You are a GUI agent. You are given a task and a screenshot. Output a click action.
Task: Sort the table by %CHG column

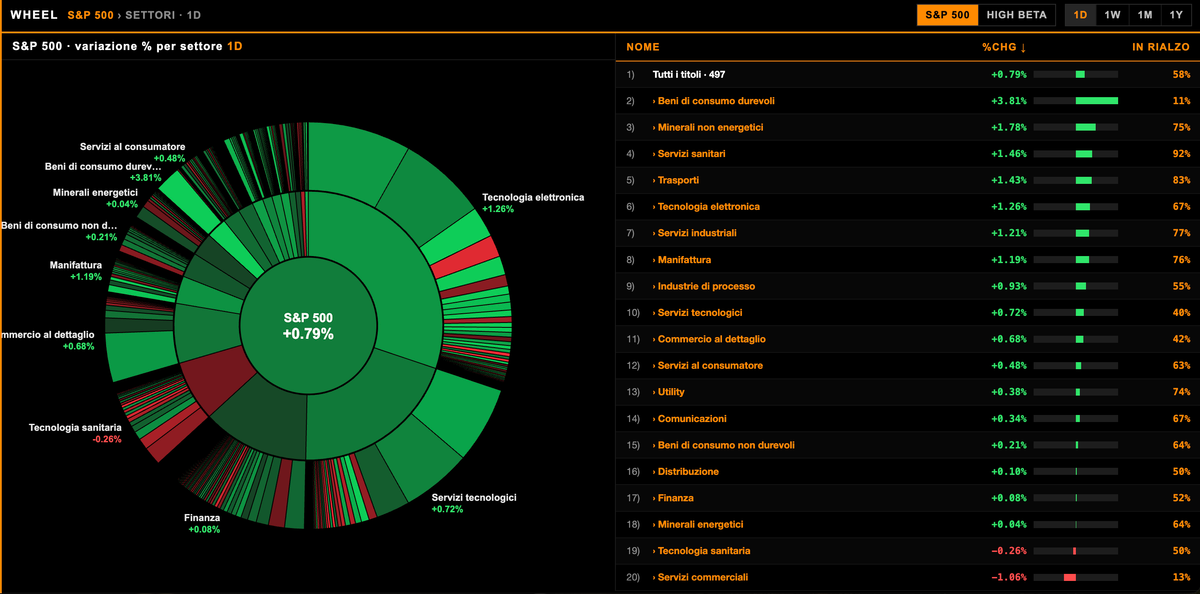click(x=1004, y=47)
